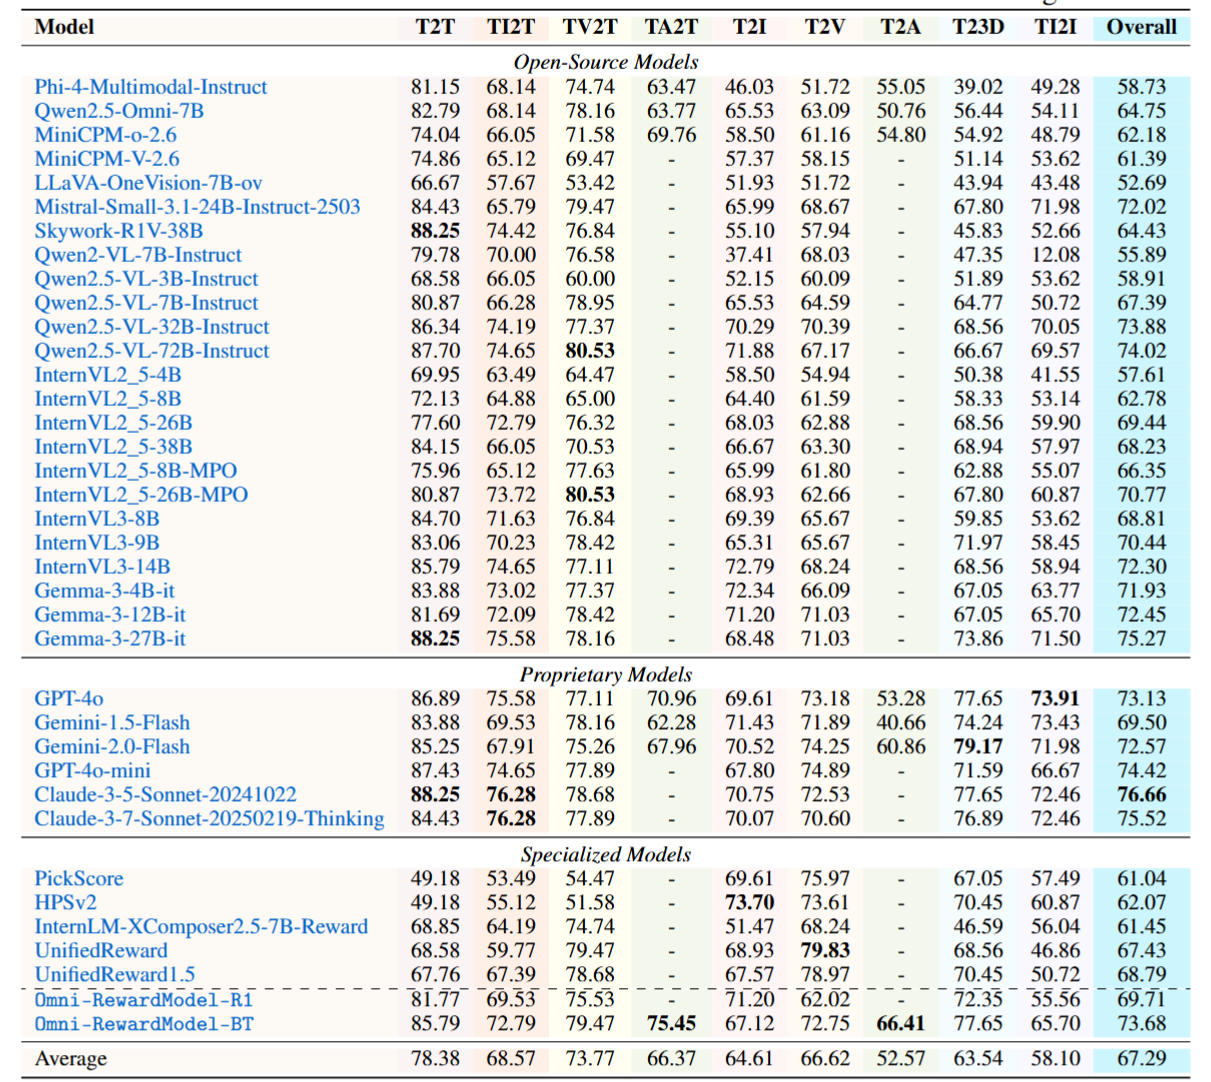
Task: Open the InternVL3-8B link
Action: coord(97,519)
